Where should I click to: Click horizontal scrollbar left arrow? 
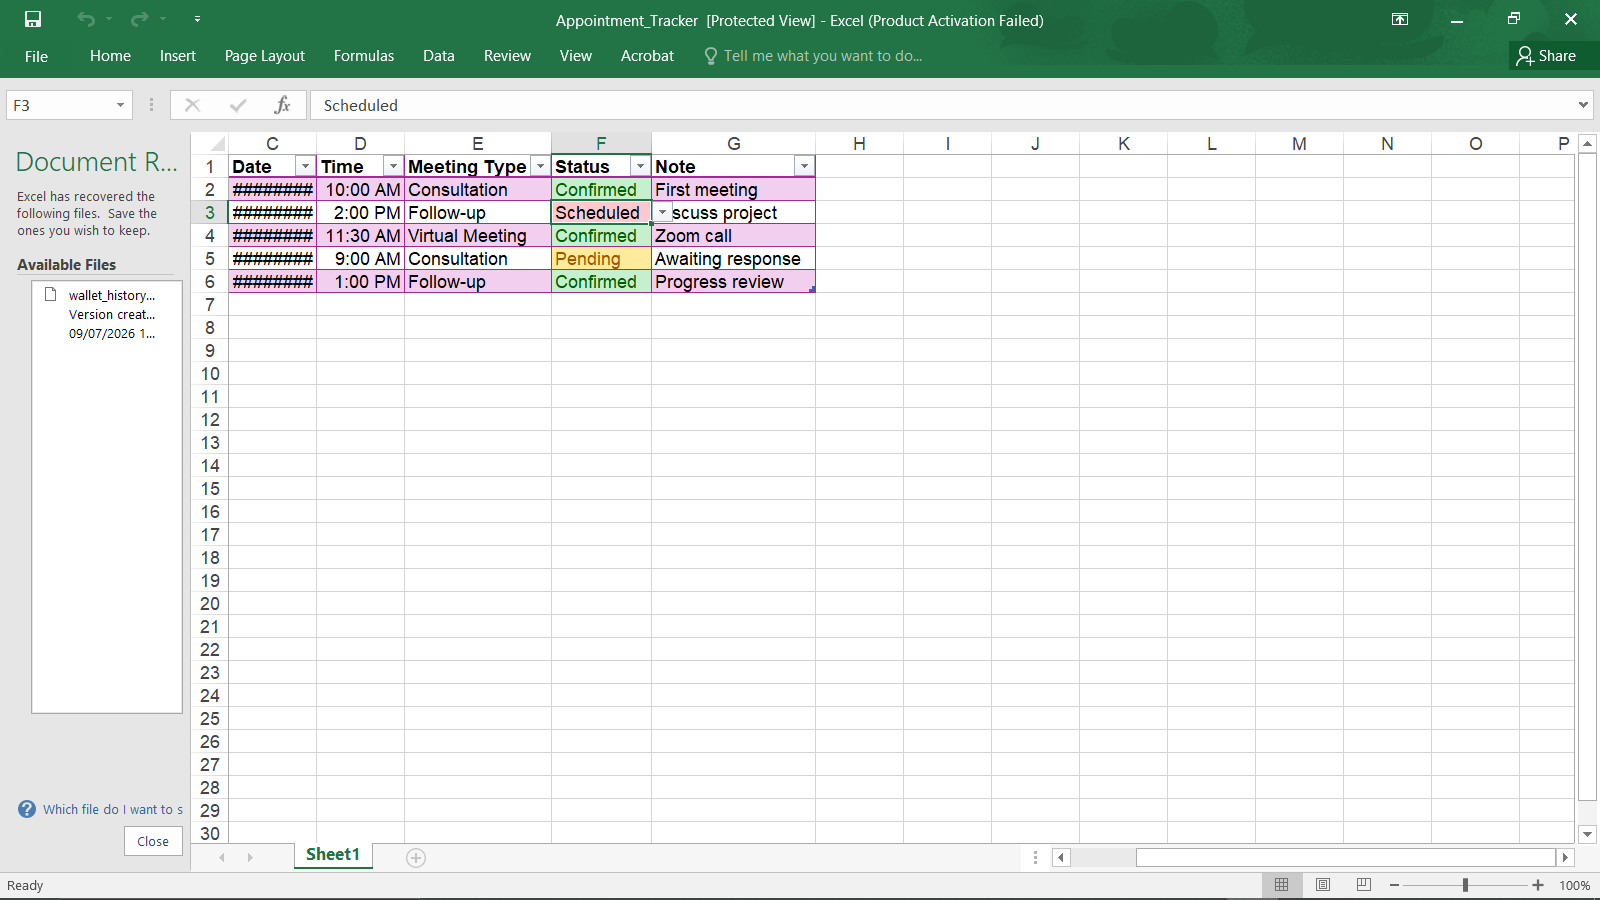click(1061, 857)
